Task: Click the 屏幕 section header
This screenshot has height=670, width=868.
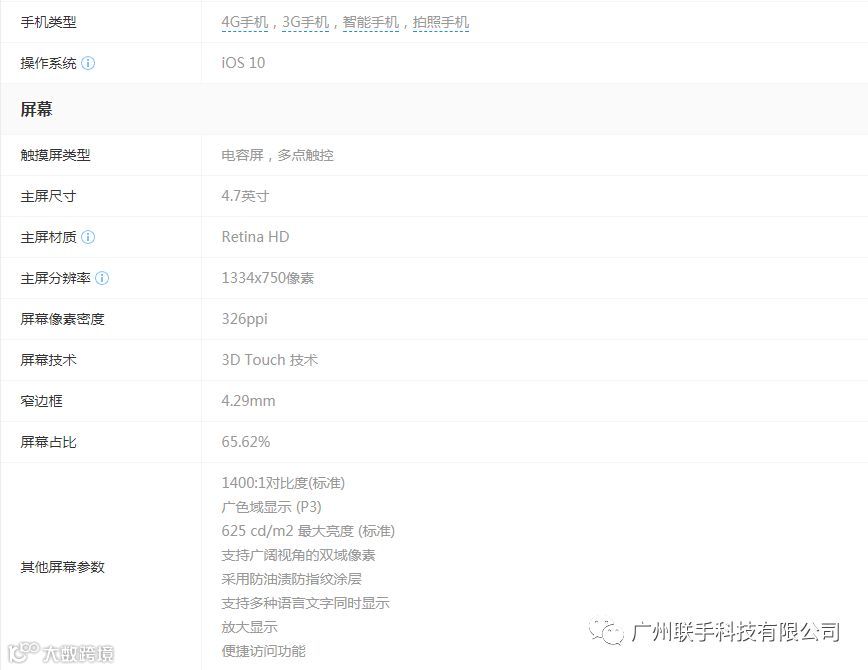Action: pyautogui.click(x=37, y=109)
